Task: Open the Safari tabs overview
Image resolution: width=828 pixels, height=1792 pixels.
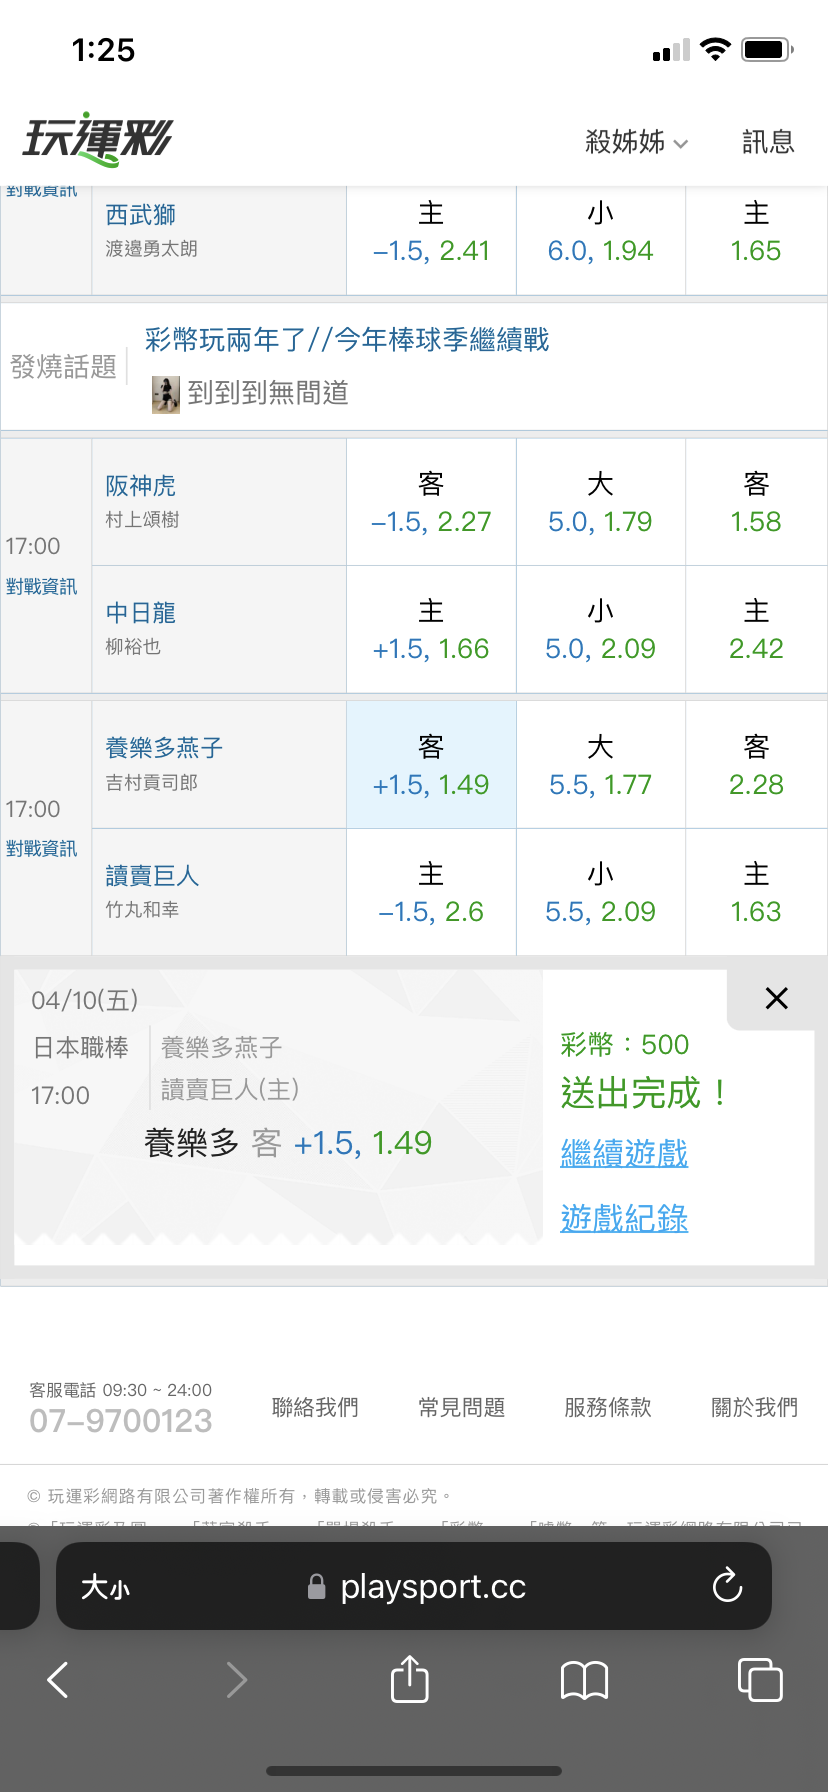Action: 759,1679
